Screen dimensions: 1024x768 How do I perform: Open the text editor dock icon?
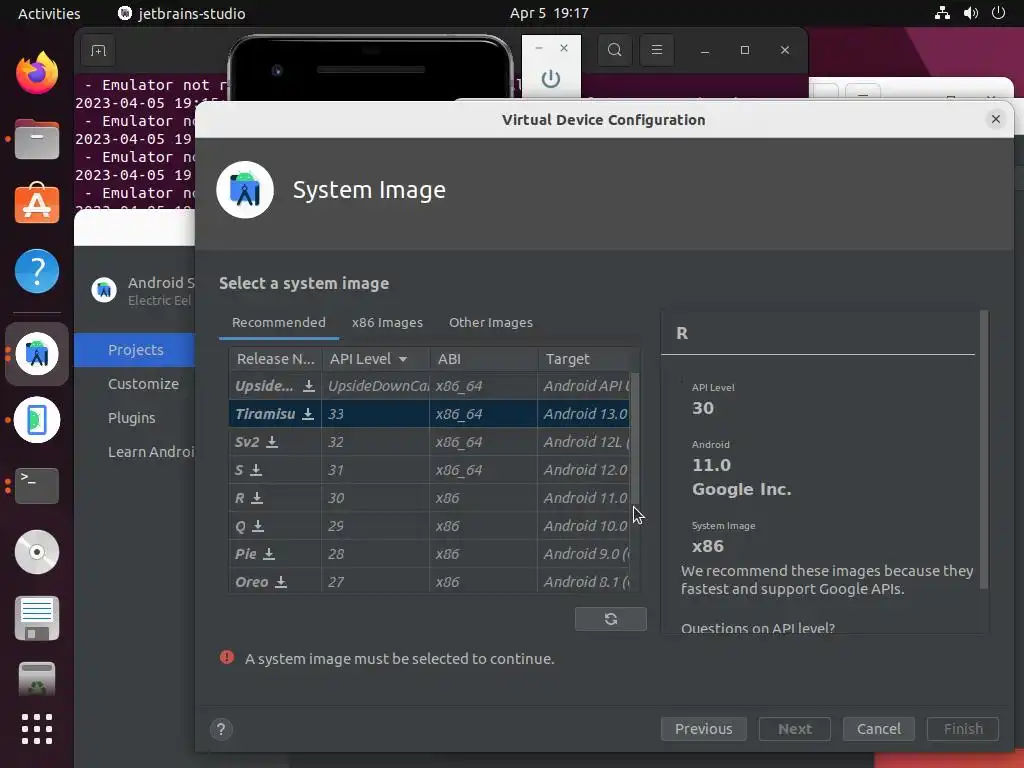click(37, 618)
